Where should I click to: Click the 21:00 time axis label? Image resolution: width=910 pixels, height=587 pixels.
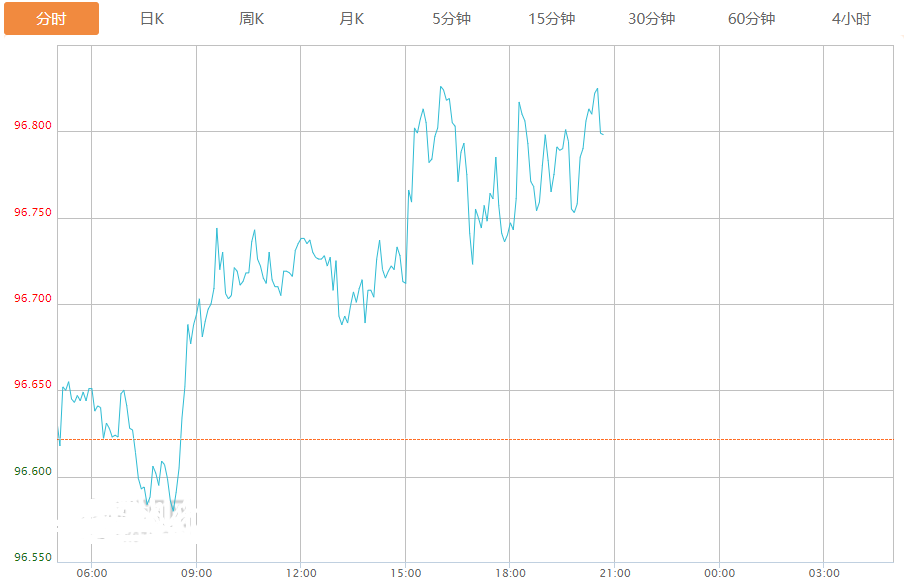[614, 573]
